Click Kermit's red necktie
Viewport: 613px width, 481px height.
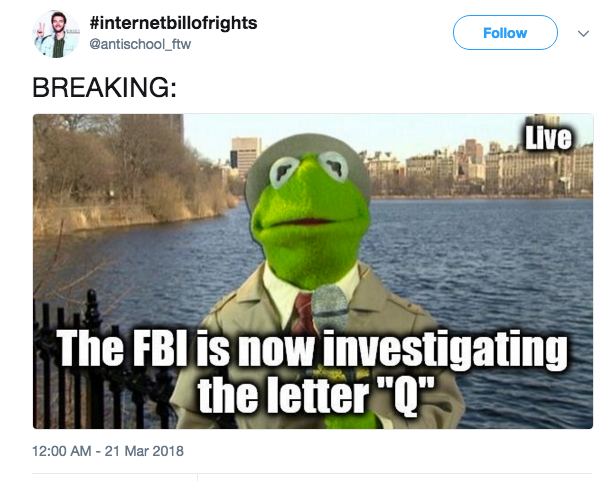[304, 311]
